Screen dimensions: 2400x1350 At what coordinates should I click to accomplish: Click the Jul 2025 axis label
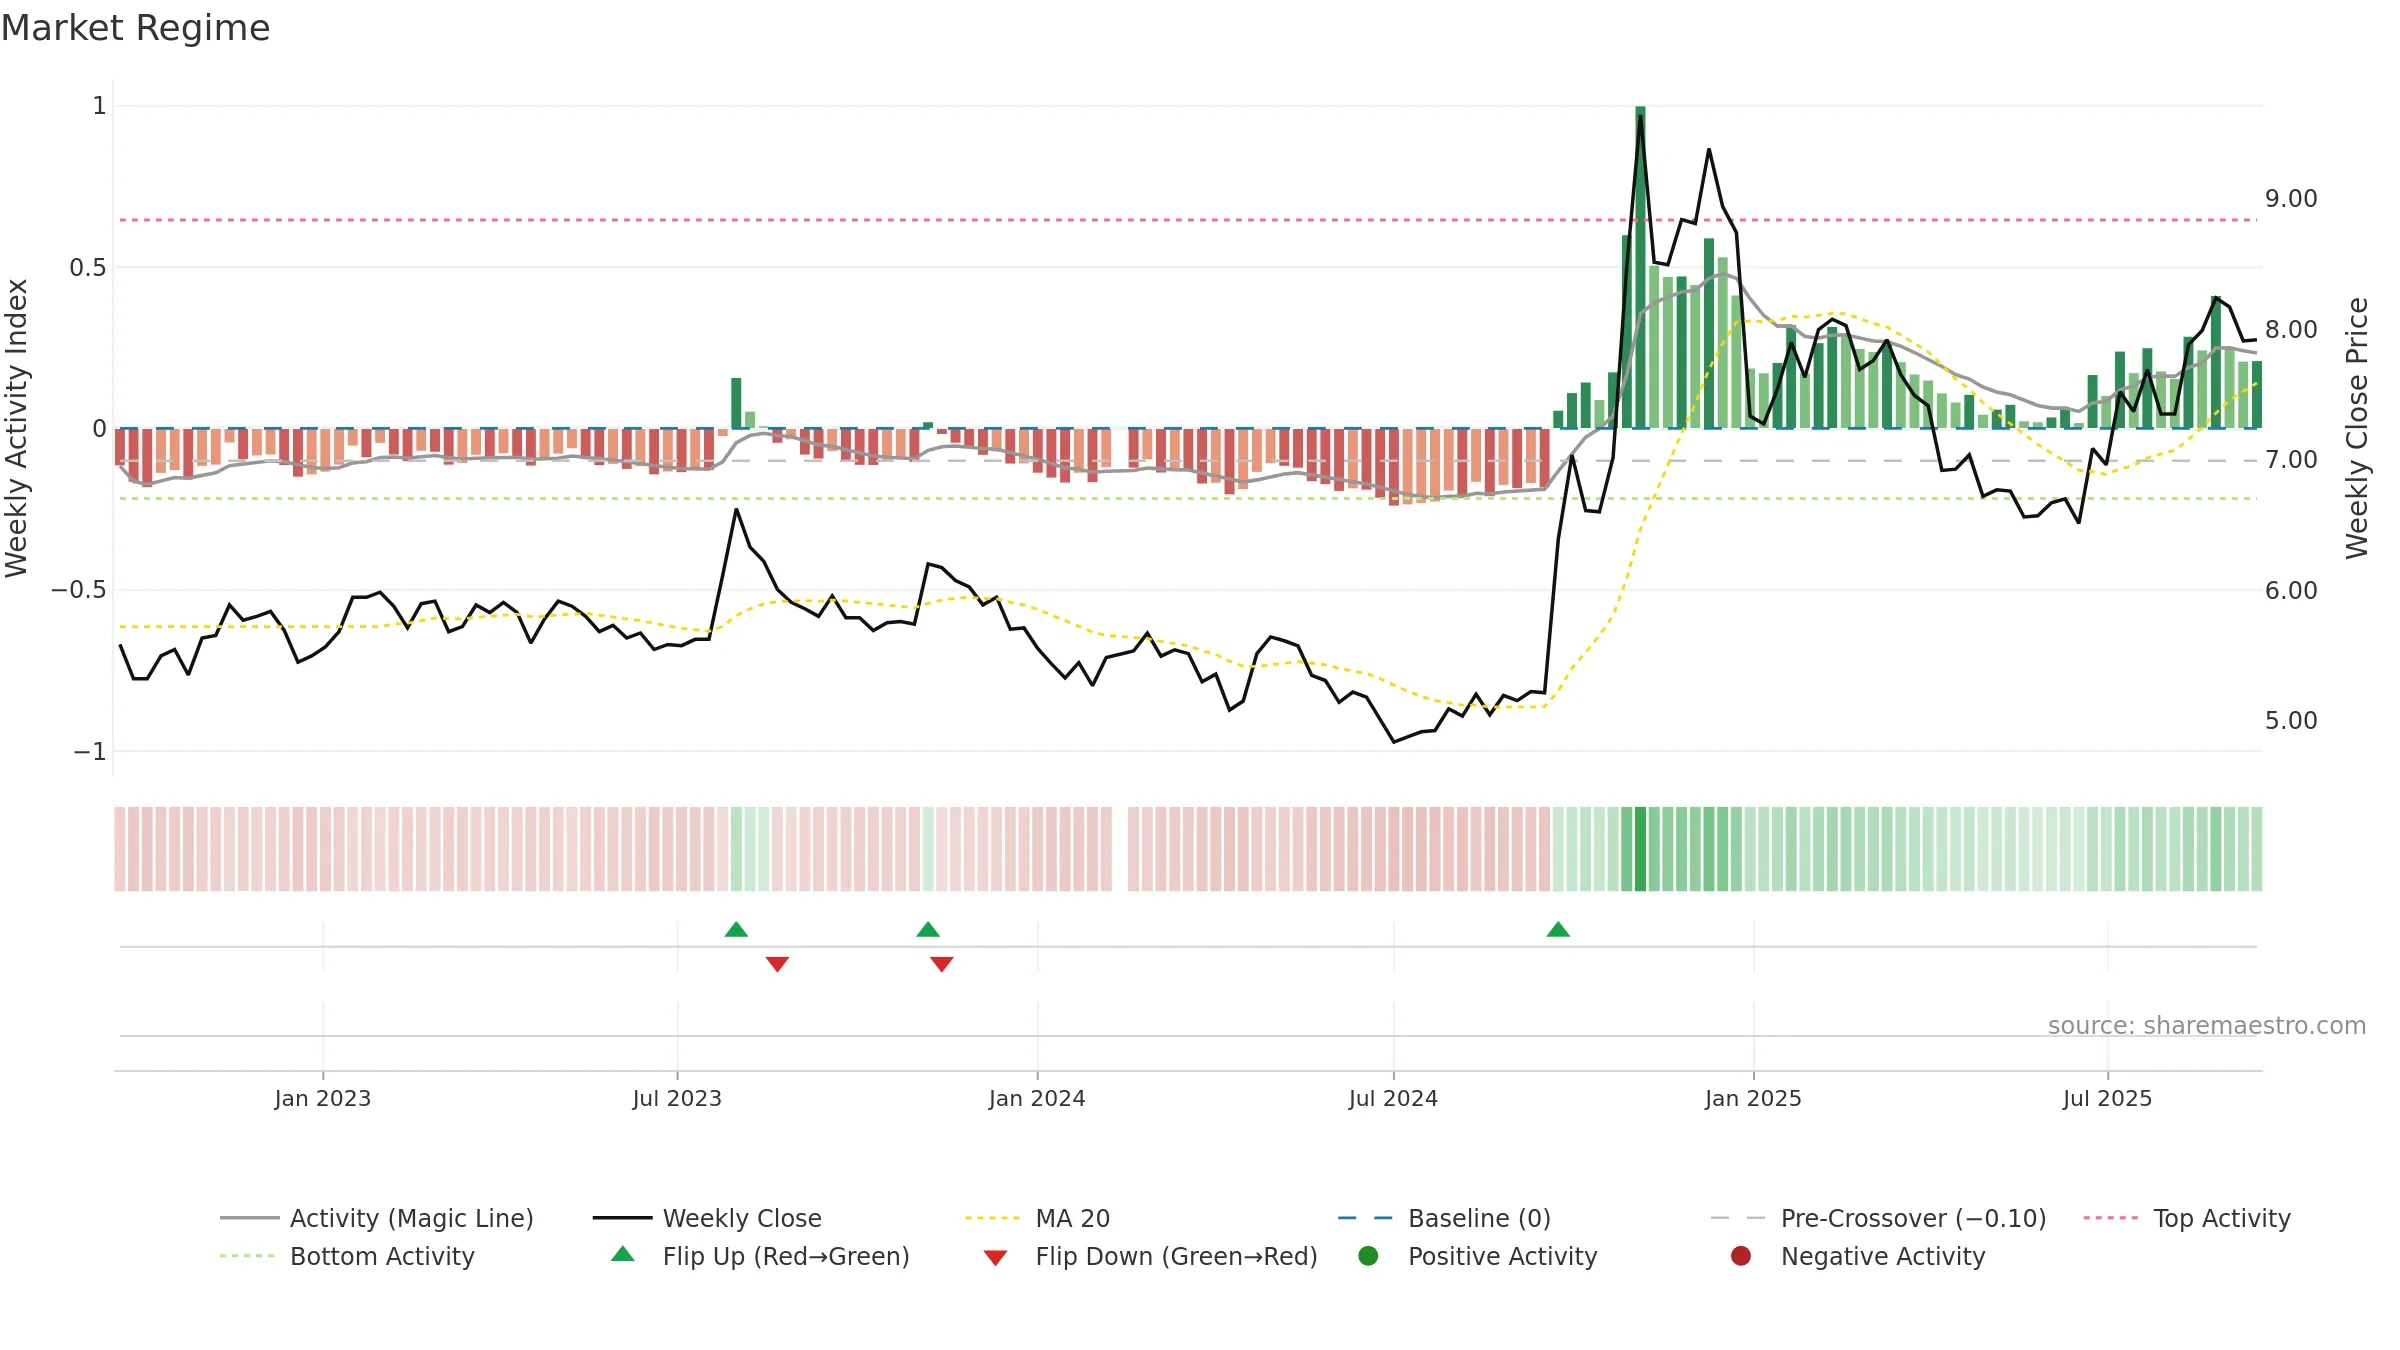[x=2107, y=1099]
